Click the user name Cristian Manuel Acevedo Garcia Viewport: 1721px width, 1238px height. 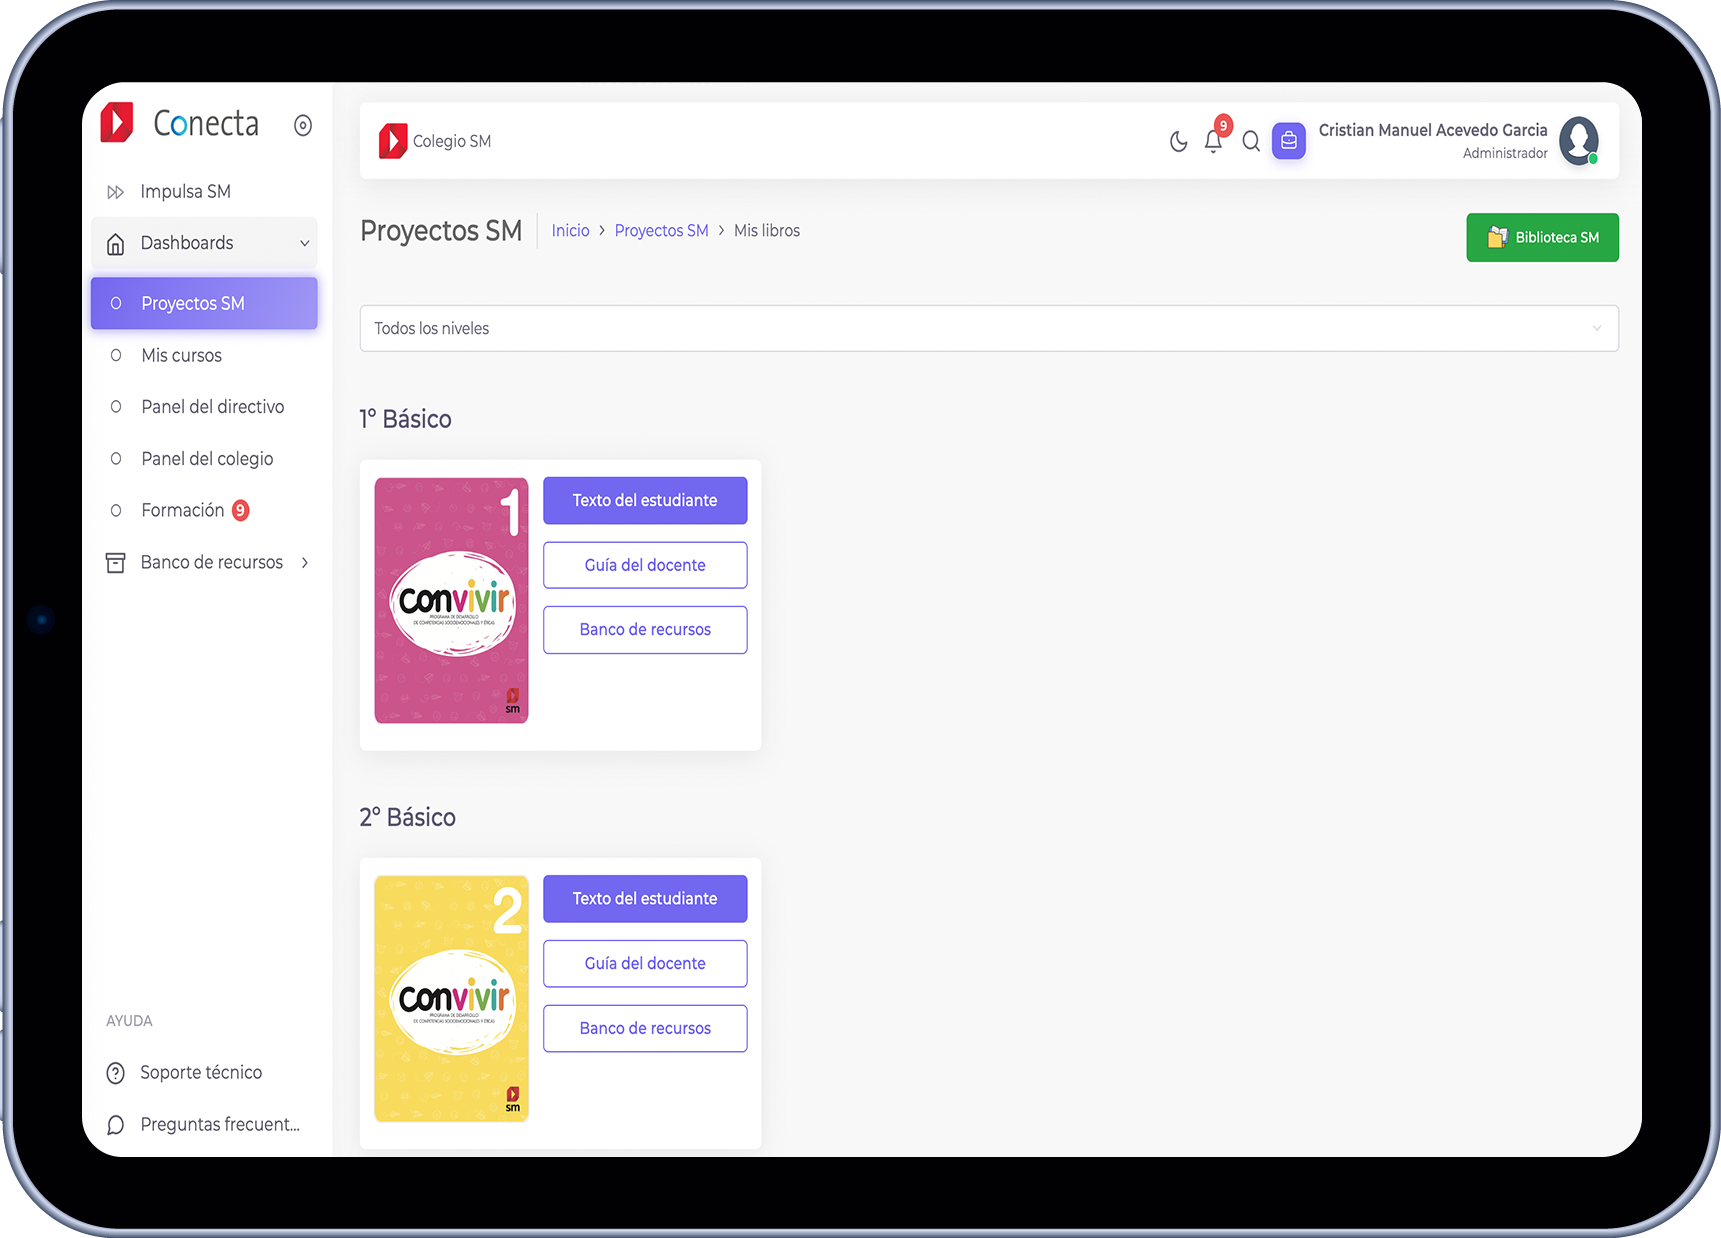(x=1432, y=130)
